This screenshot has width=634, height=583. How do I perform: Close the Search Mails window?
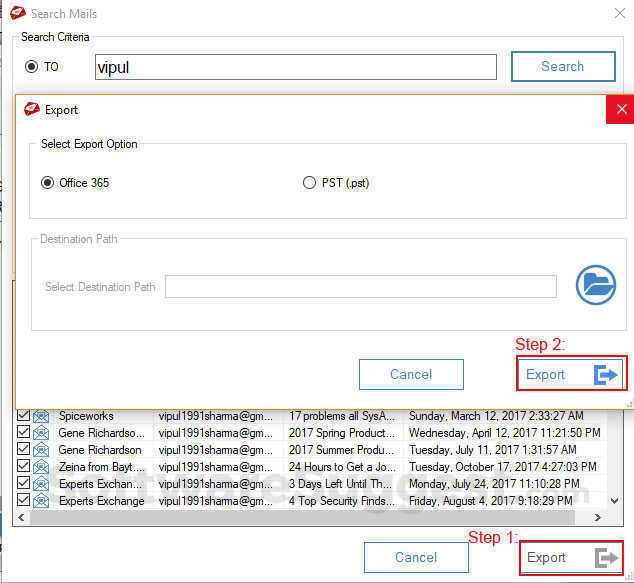click(619, 13)
